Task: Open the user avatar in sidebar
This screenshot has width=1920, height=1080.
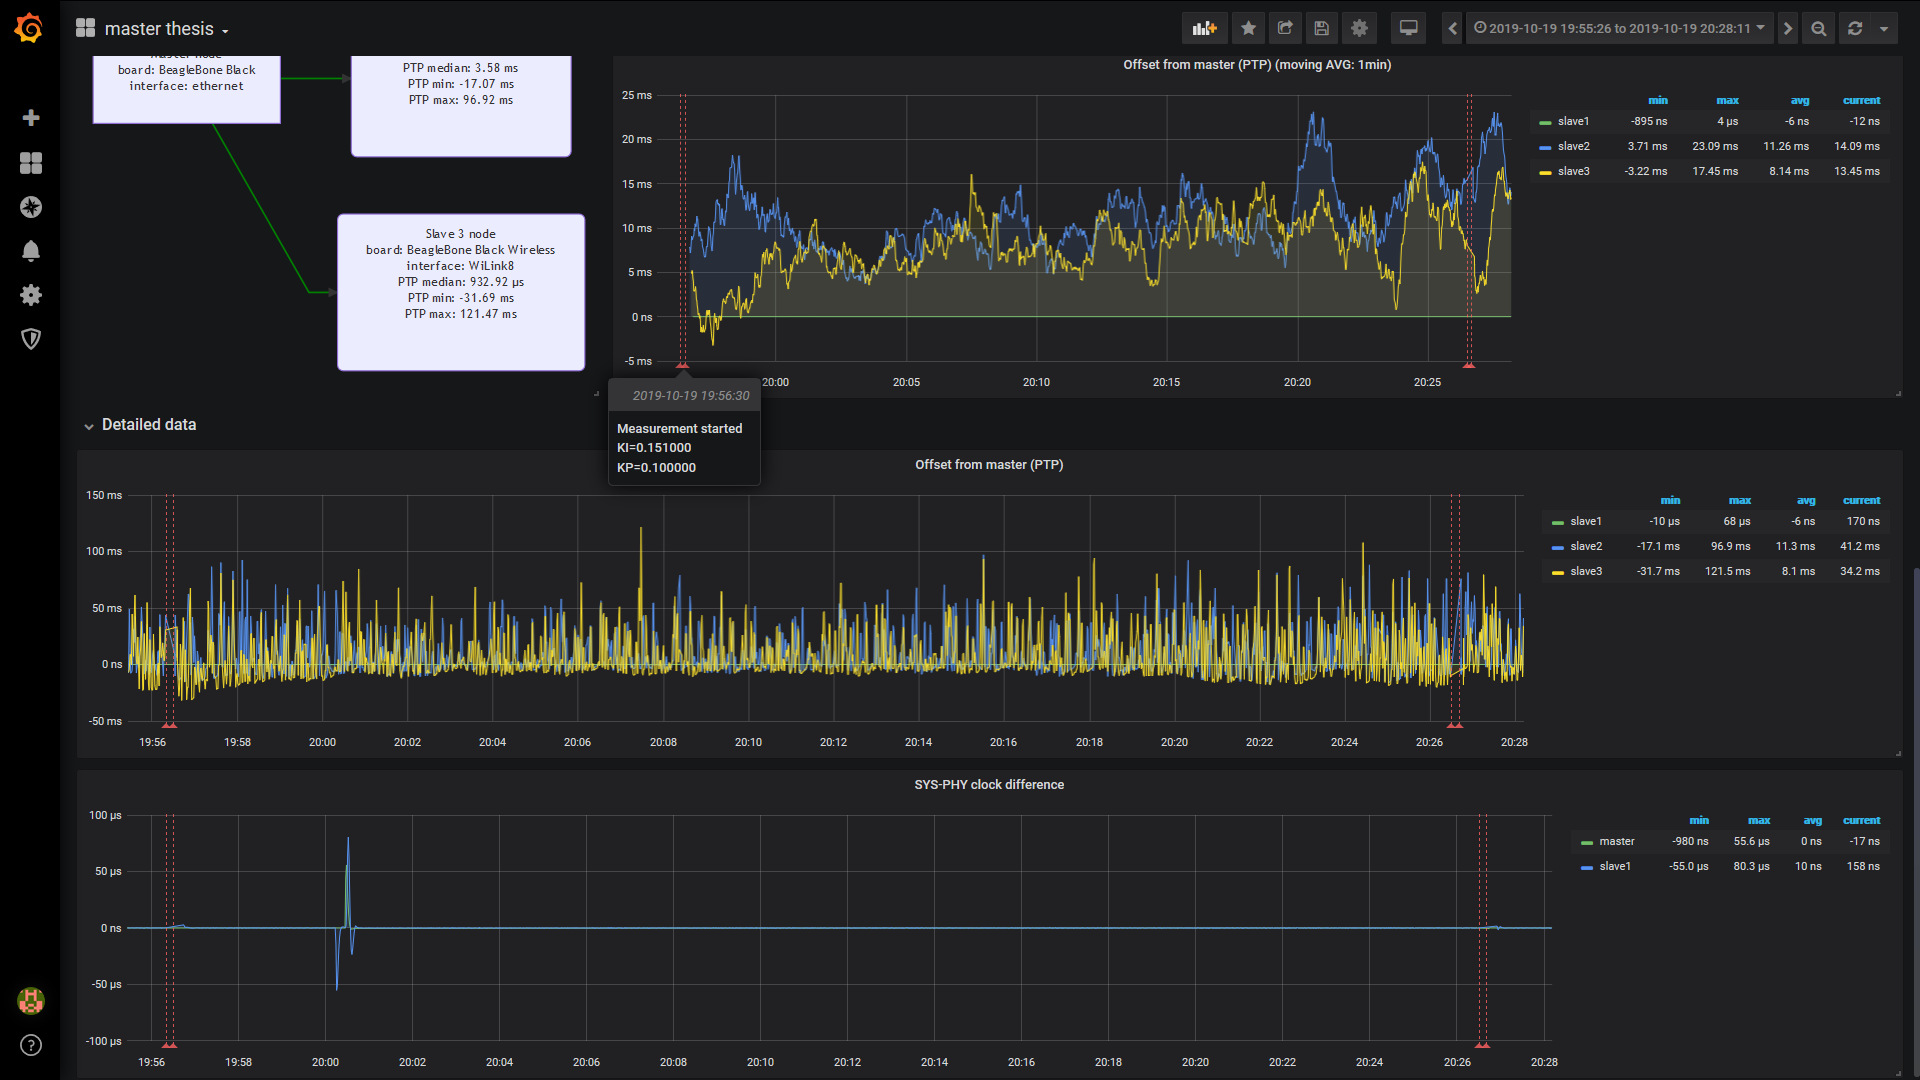Action: pos(31,1001)
